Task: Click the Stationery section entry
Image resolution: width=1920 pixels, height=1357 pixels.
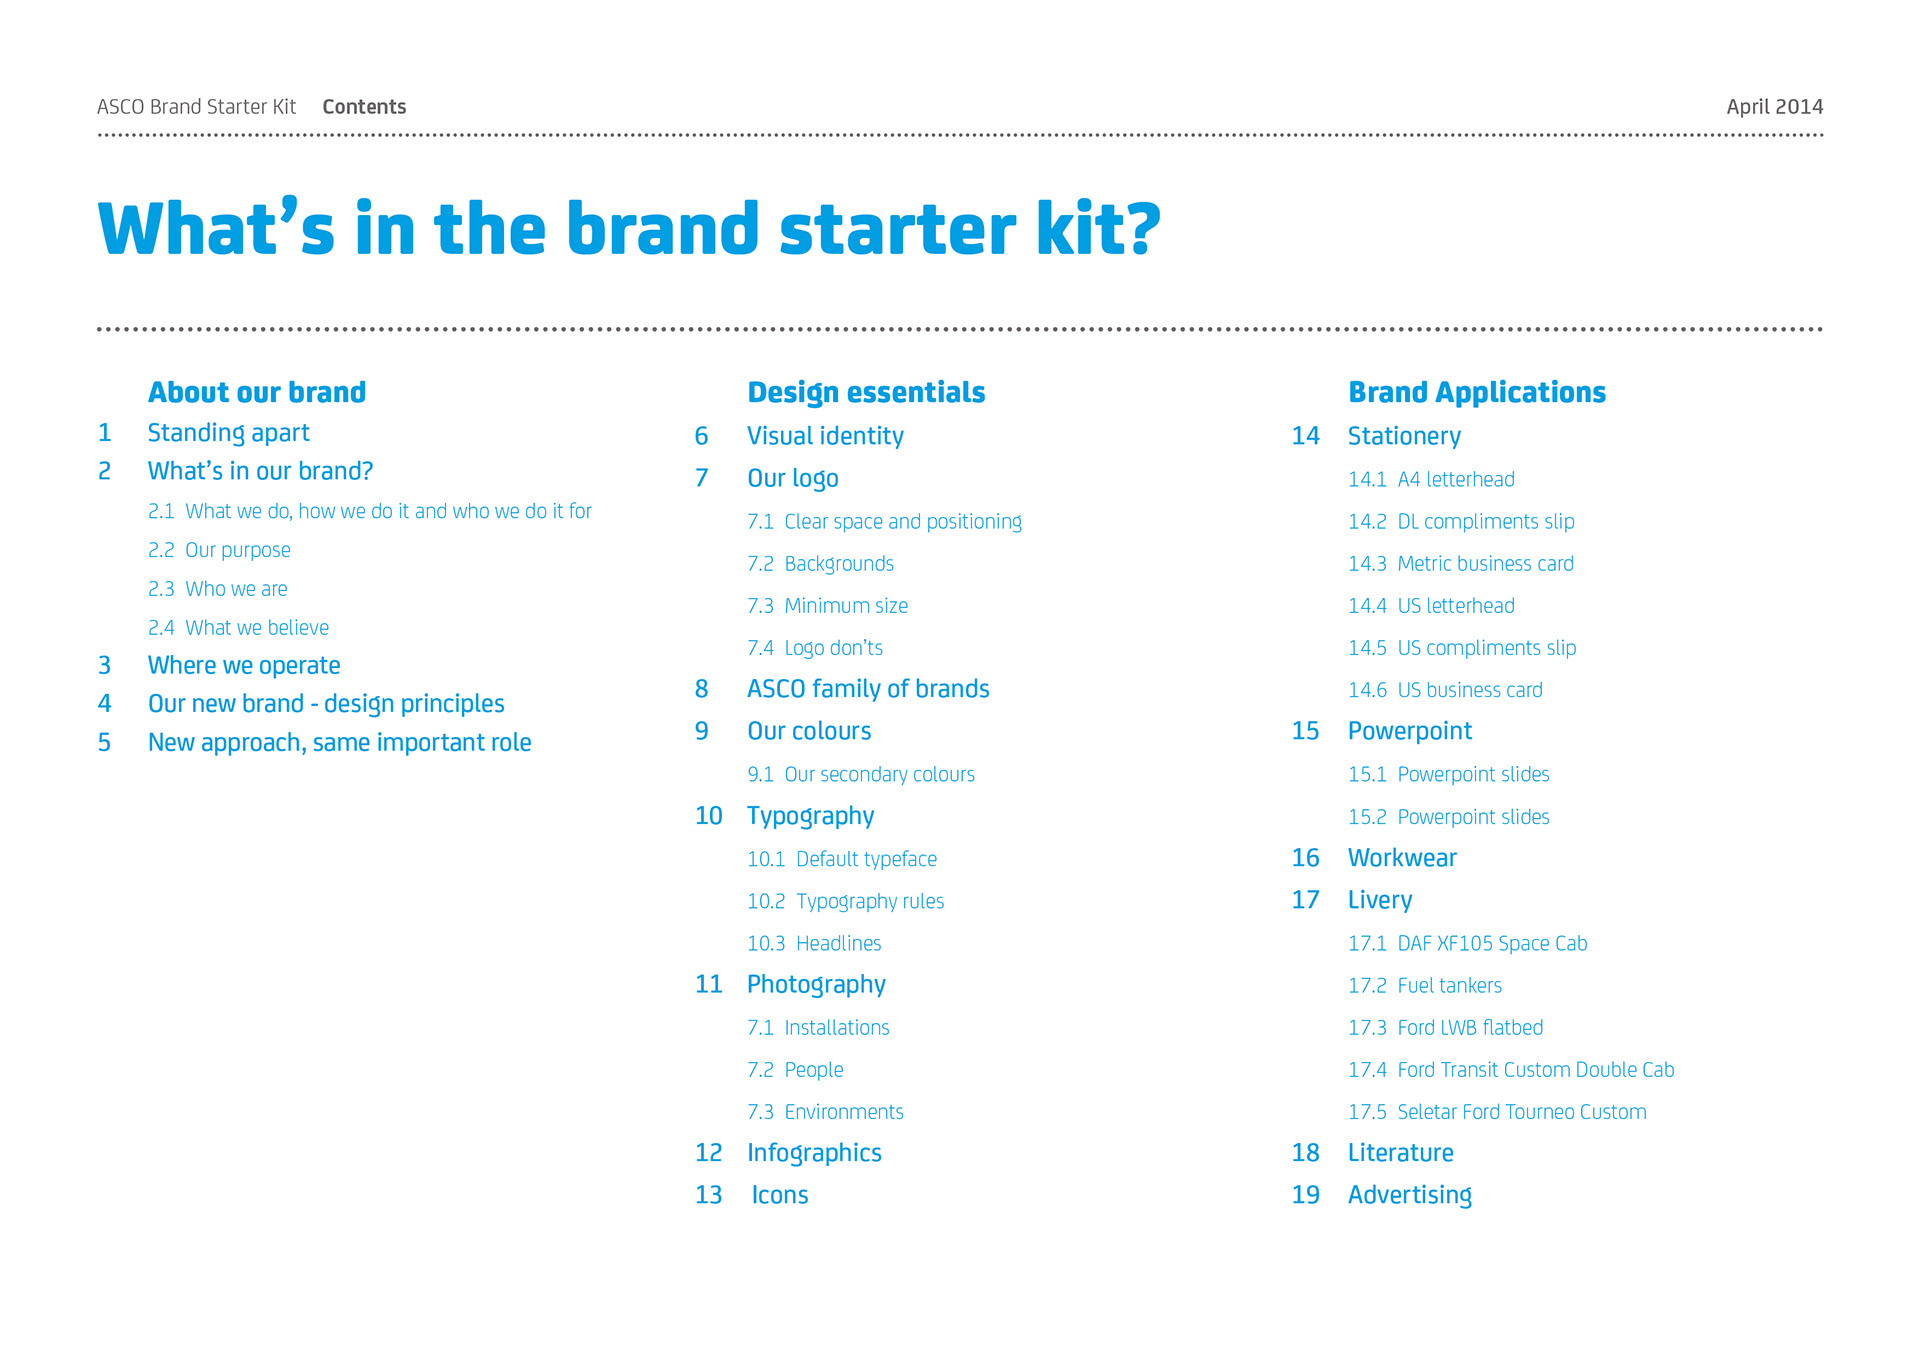Action: [1404, 436]
